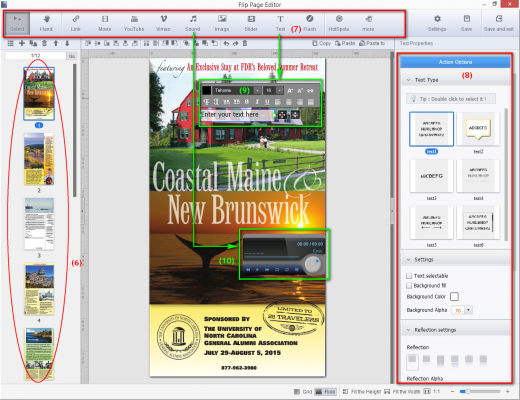
Task: Enable the Text selectable checkbox
Action: [x=409, y=276]
